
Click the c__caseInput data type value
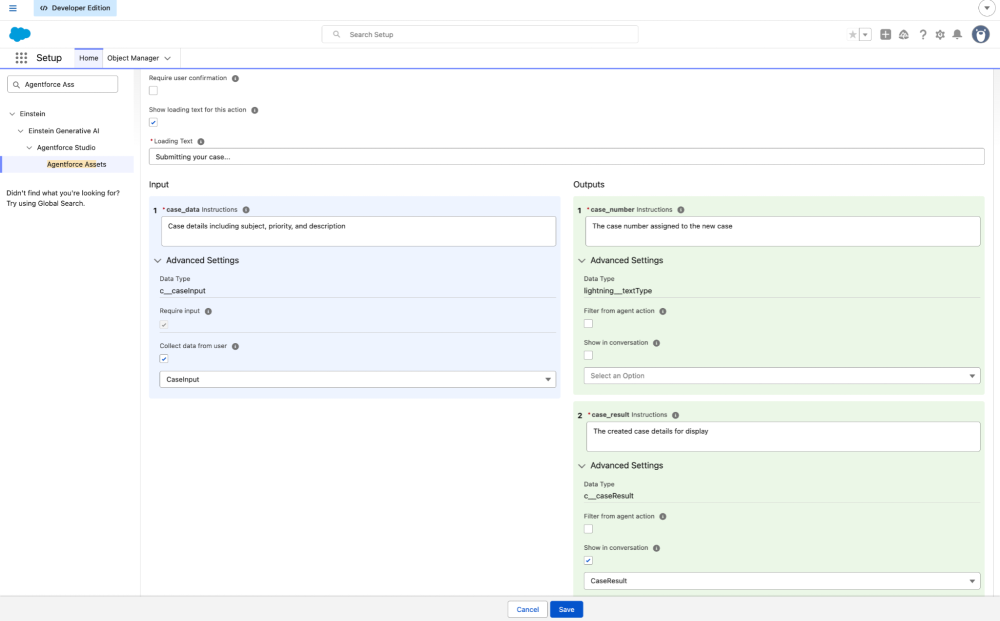point(182,291)
